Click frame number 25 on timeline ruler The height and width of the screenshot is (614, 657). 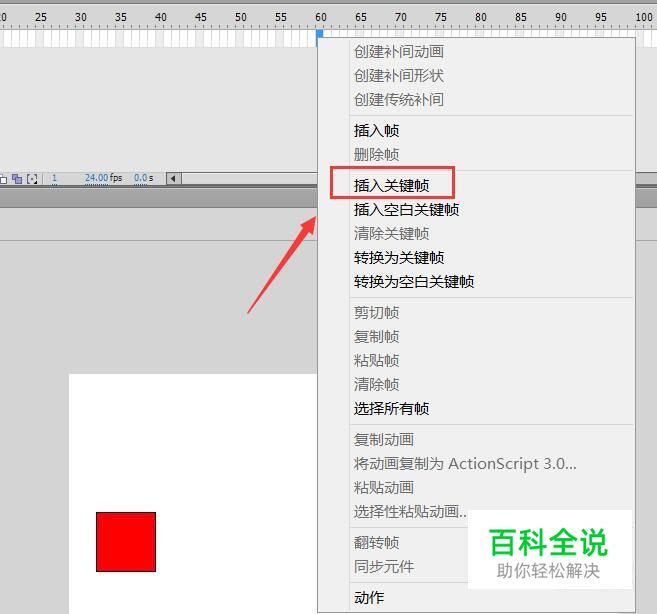point(41,17)
